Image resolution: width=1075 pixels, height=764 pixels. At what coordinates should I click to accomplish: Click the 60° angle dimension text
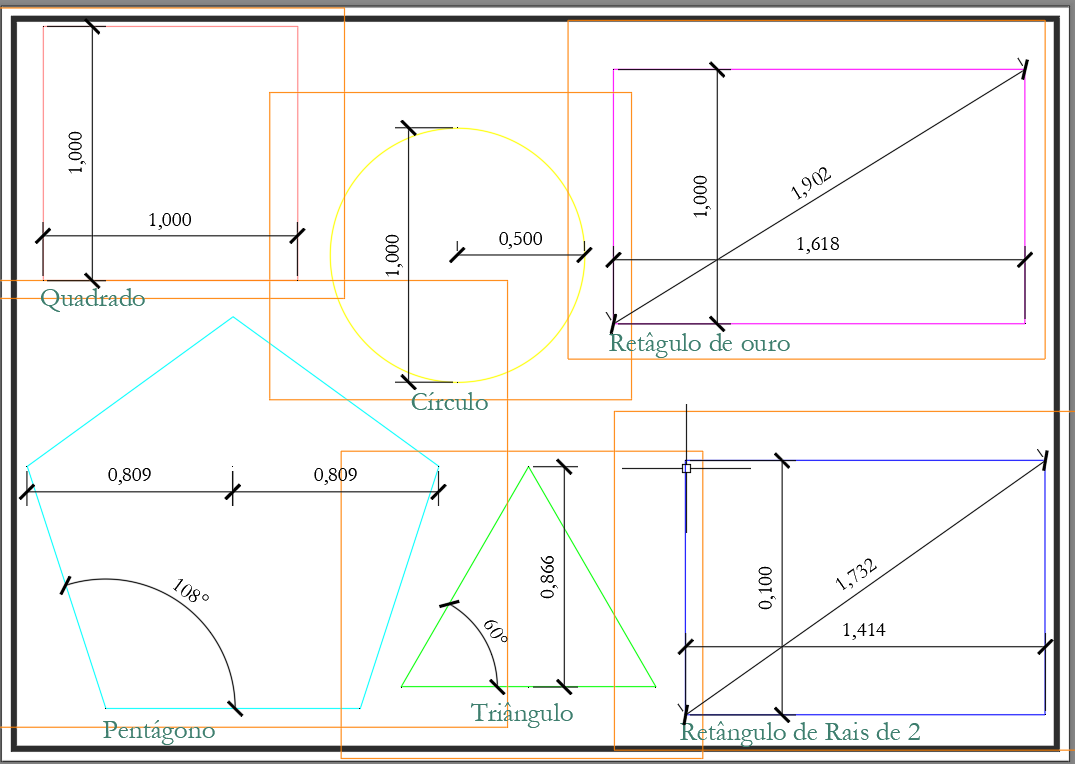tap(496, 631)
